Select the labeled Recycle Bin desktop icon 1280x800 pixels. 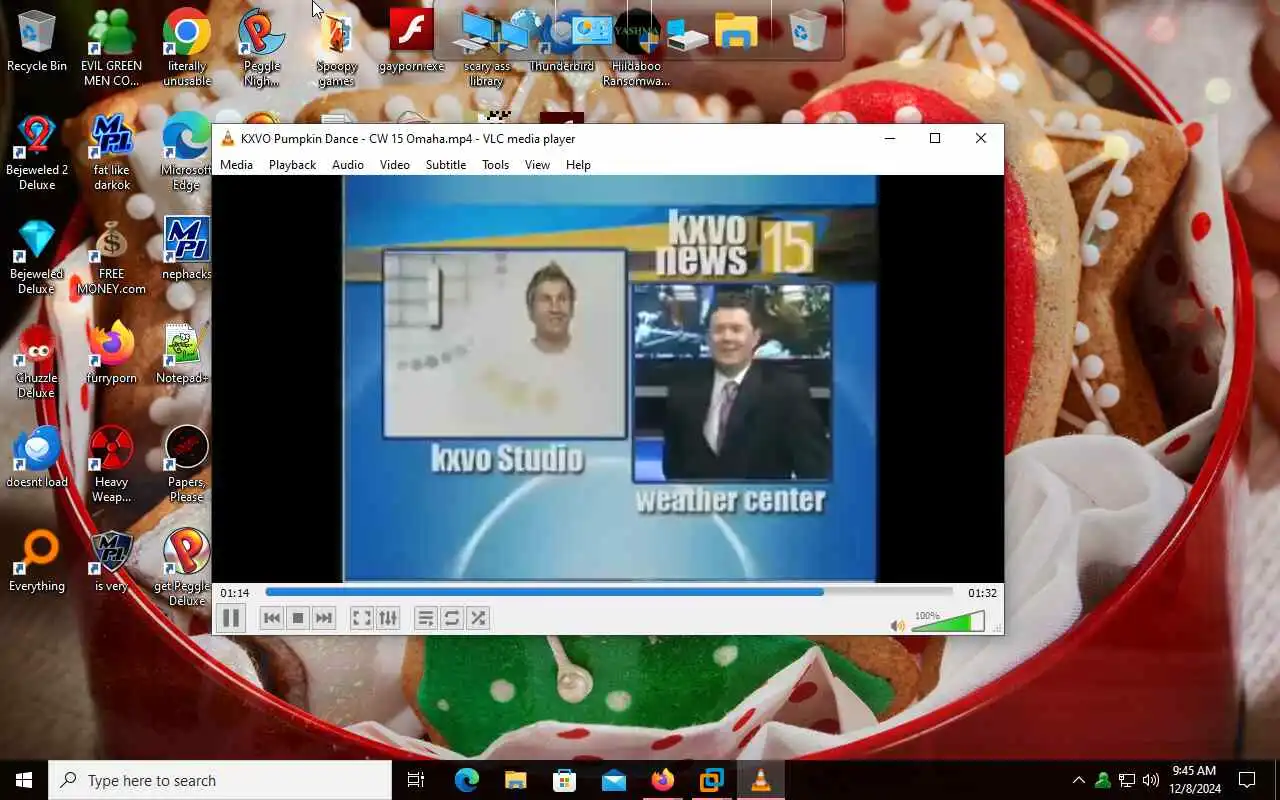coord(37,42)
